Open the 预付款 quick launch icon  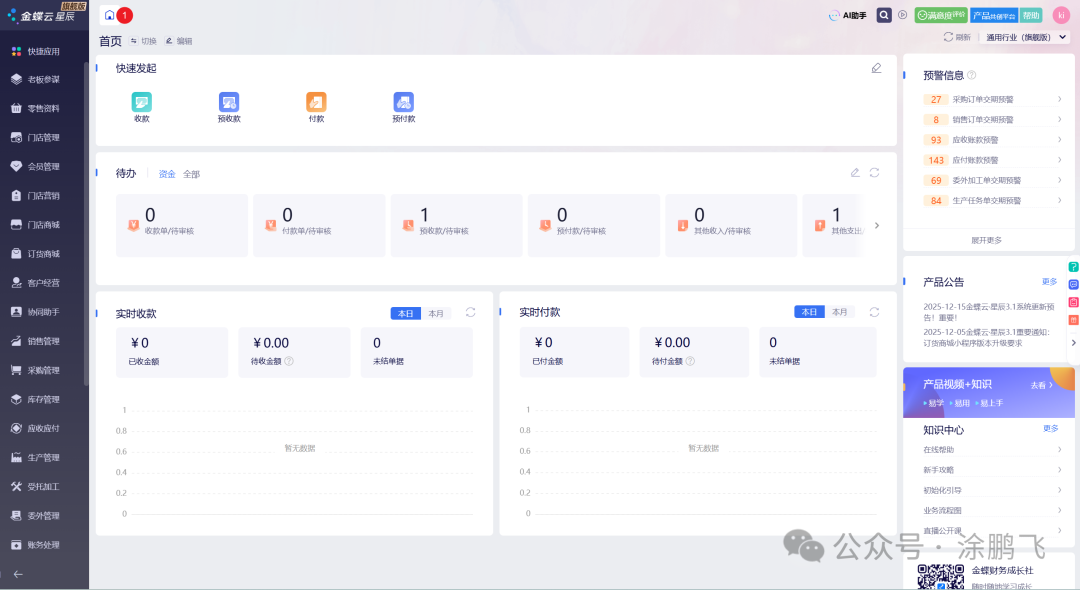point(403,102)
